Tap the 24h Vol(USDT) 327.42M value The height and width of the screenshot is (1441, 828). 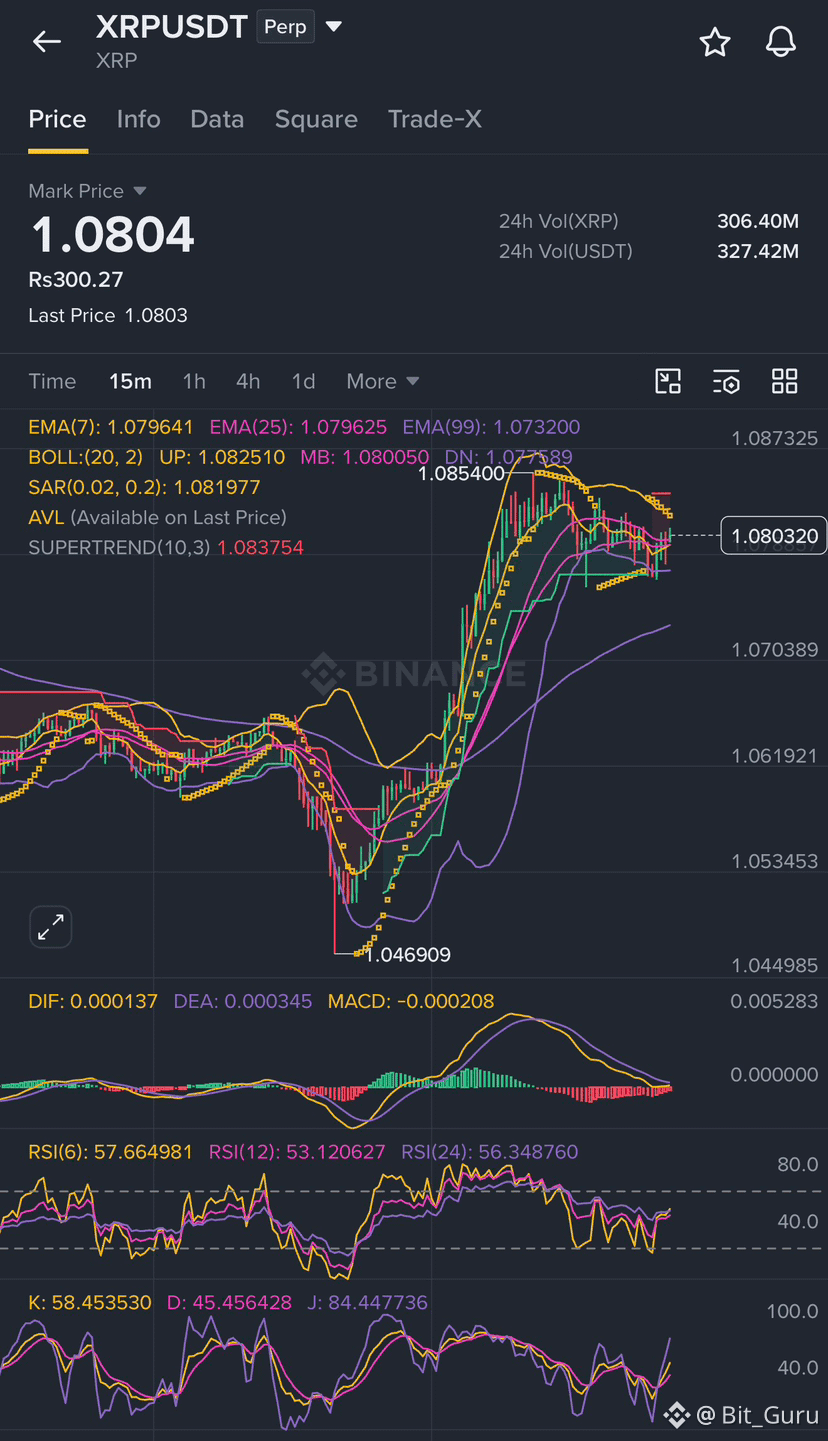[x=758, y=251]
